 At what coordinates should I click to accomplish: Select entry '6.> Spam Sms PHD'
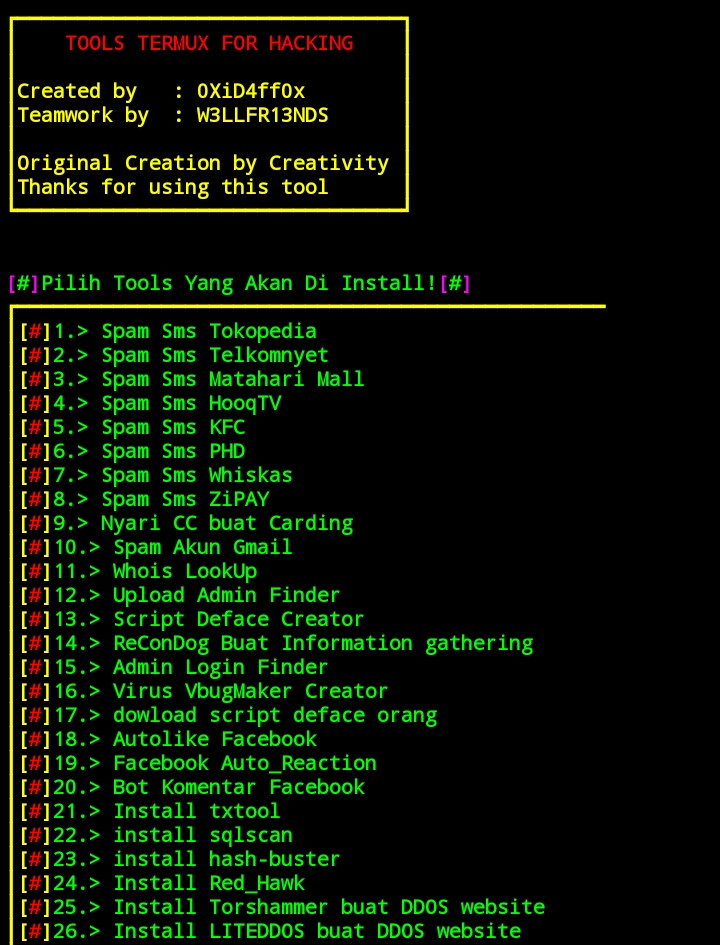pos(133,451)
